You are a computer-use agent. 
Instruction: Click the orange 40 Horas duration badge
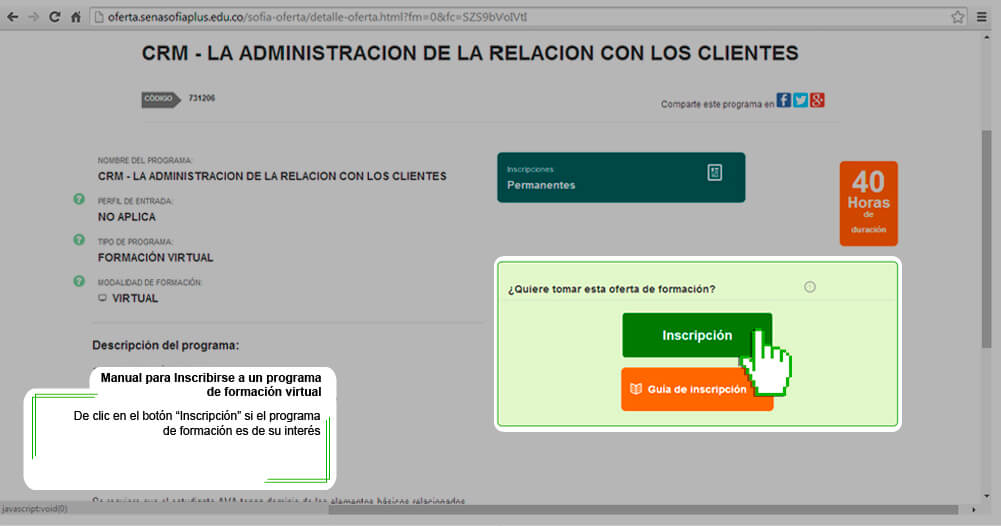click(868, 203)
